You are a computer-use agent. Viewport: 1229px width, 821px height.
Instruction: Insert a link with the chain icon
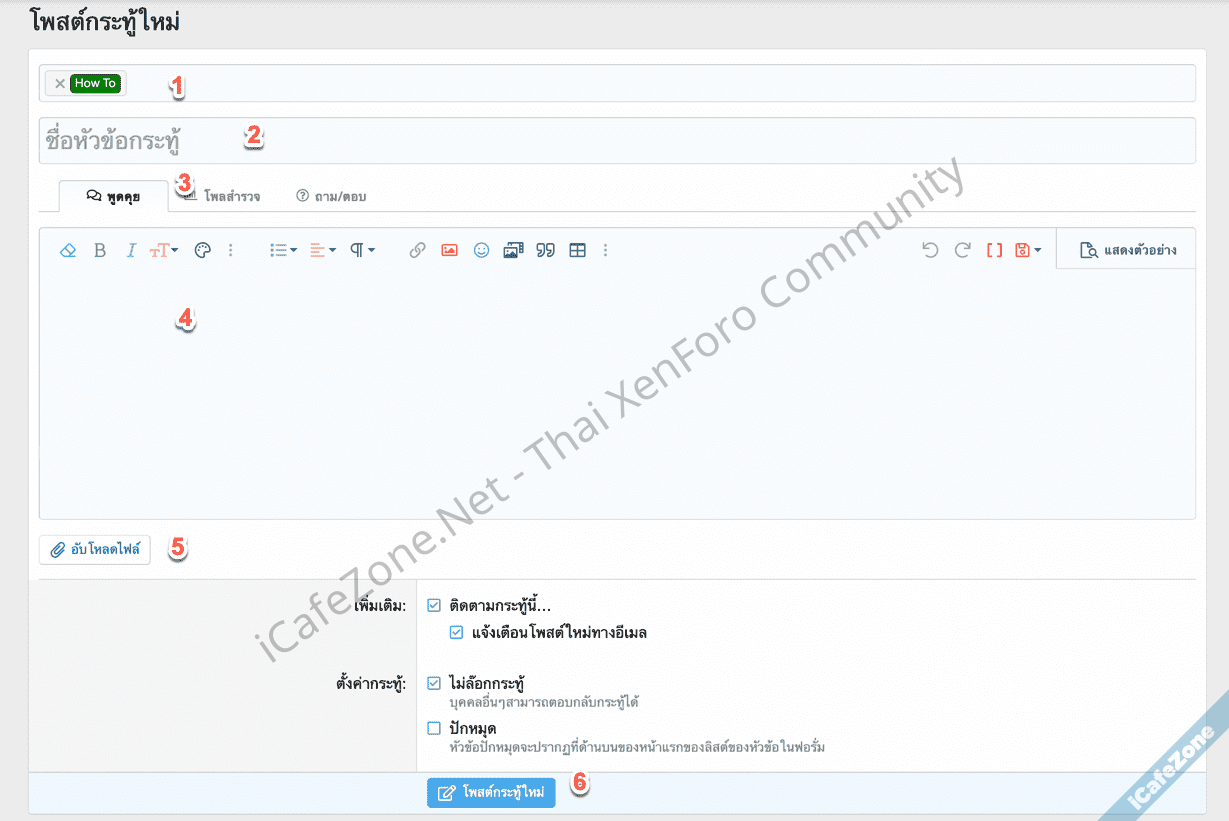click(x=417, y=250)
